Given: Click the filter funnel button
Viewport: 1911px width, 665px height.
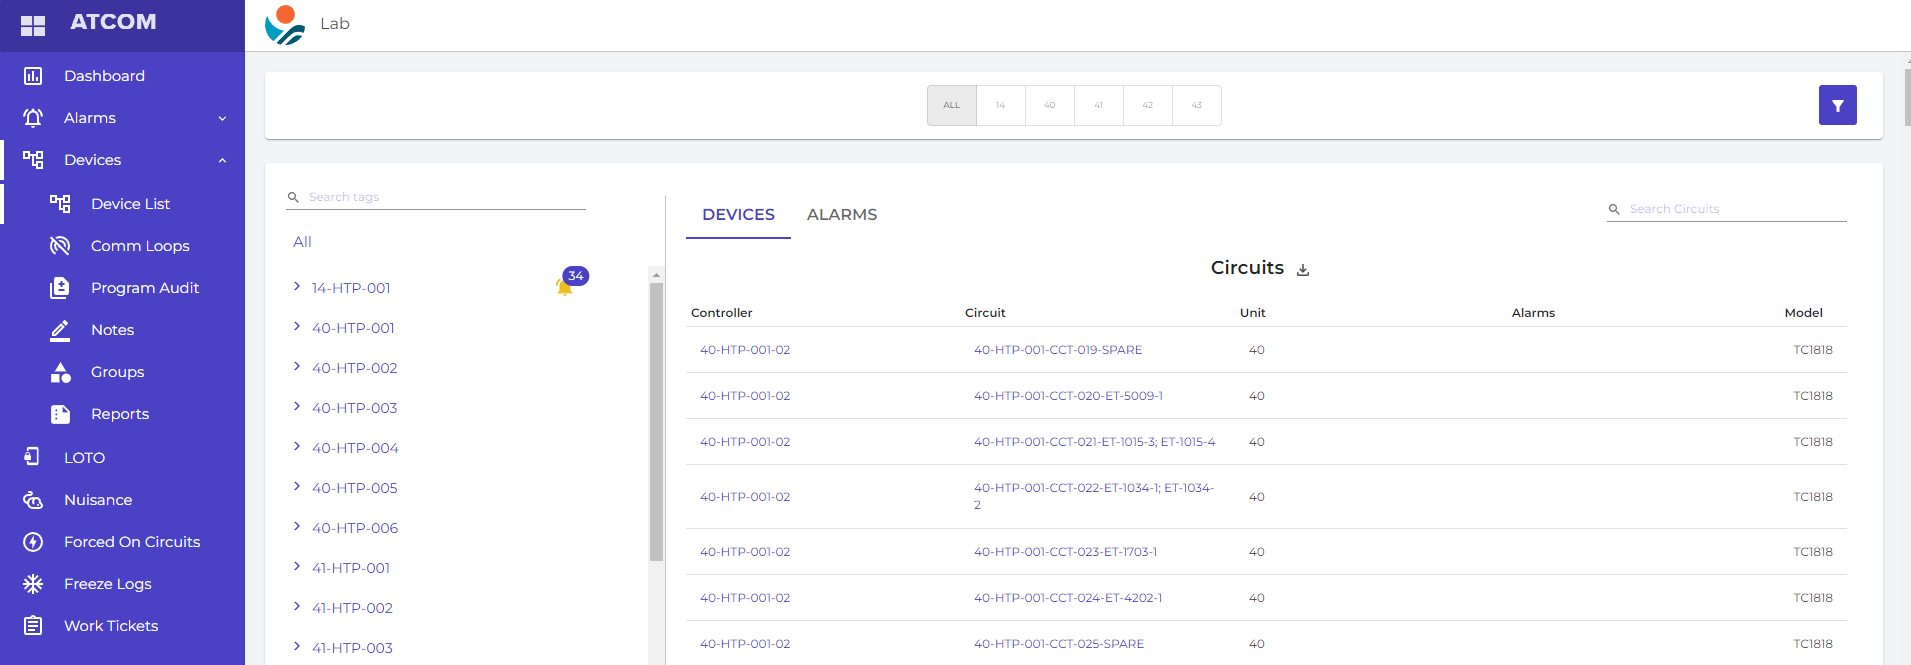Looking at the screenshot, I should [1837, 105].
